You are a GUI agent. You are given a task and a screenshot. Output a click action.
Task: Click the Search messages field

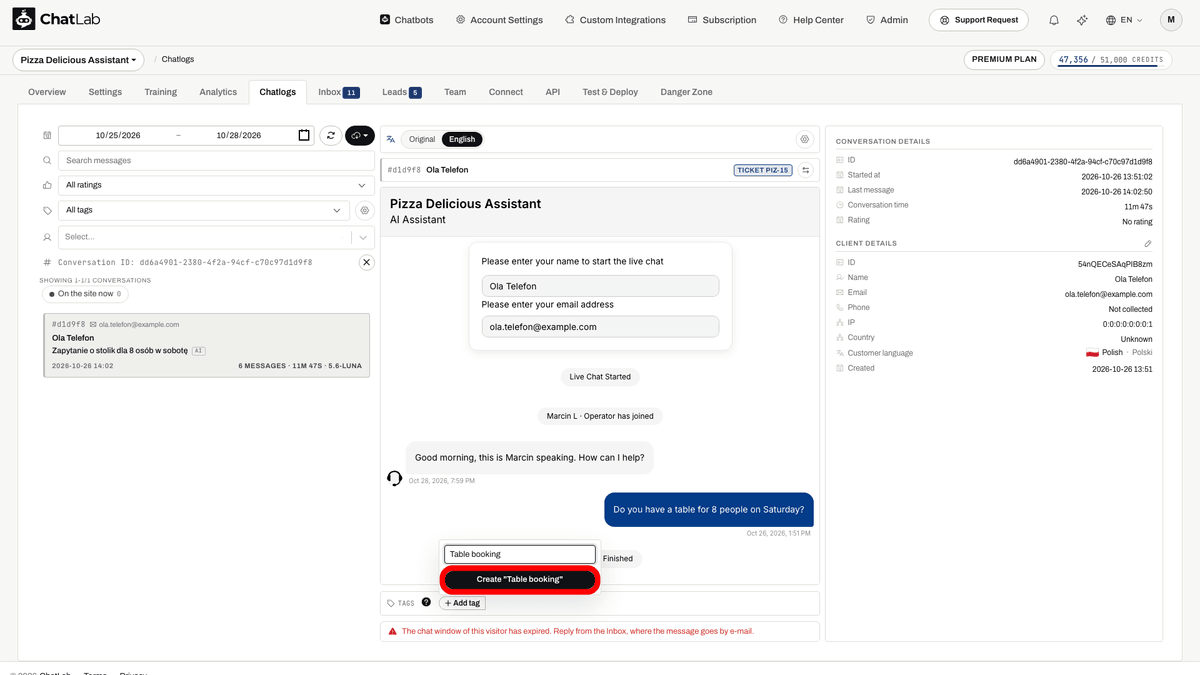(216, 160)
